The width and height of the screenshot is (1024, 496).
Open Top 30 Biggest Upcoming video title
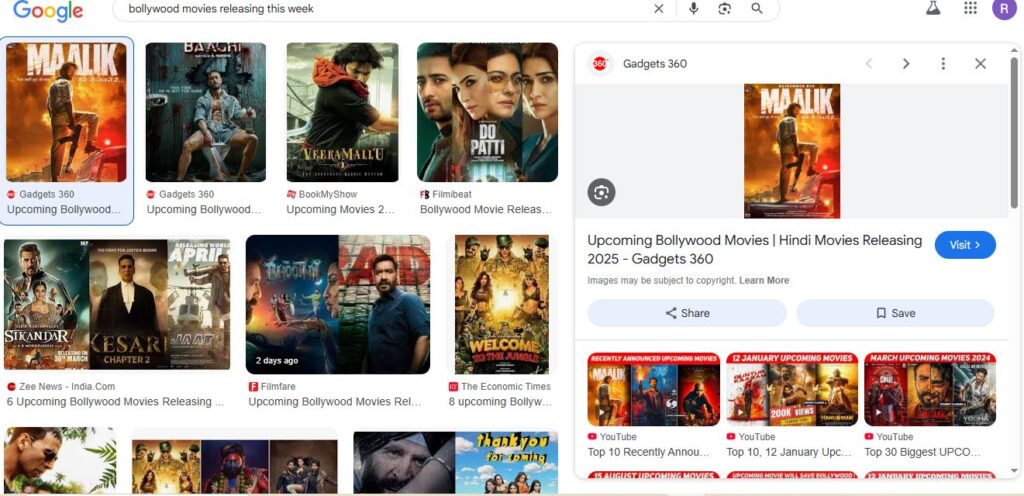pyautogui.click(x=922, y=452)
